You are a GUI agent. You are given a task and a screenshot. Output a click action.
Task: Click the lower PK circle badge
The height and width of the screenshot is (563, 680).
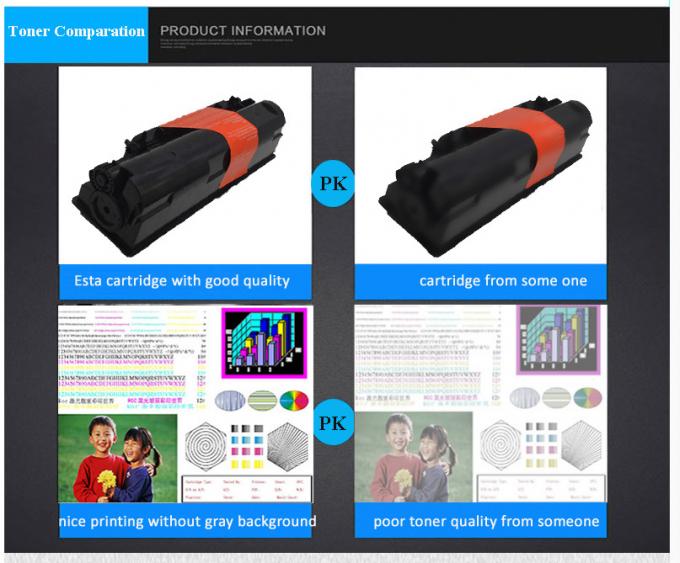click(x=333, y=422)
